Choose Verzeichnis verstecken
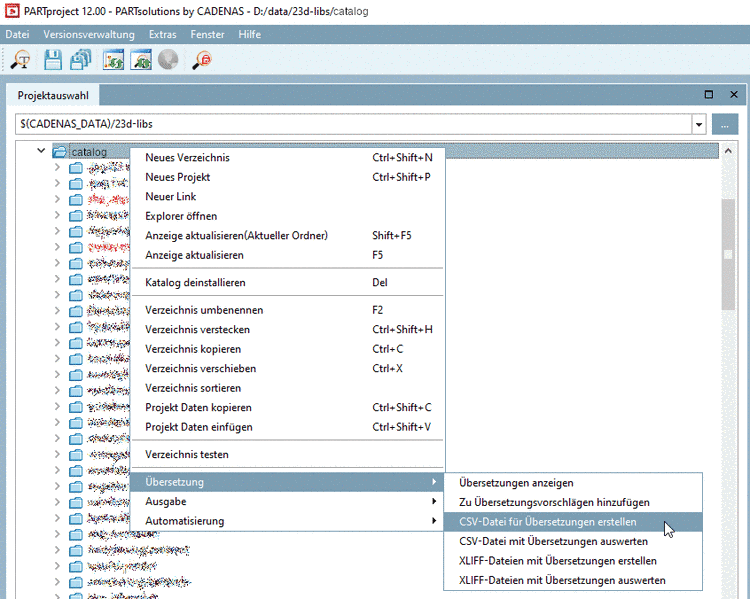Screen dimensions: 750x599 coord(288,330)
